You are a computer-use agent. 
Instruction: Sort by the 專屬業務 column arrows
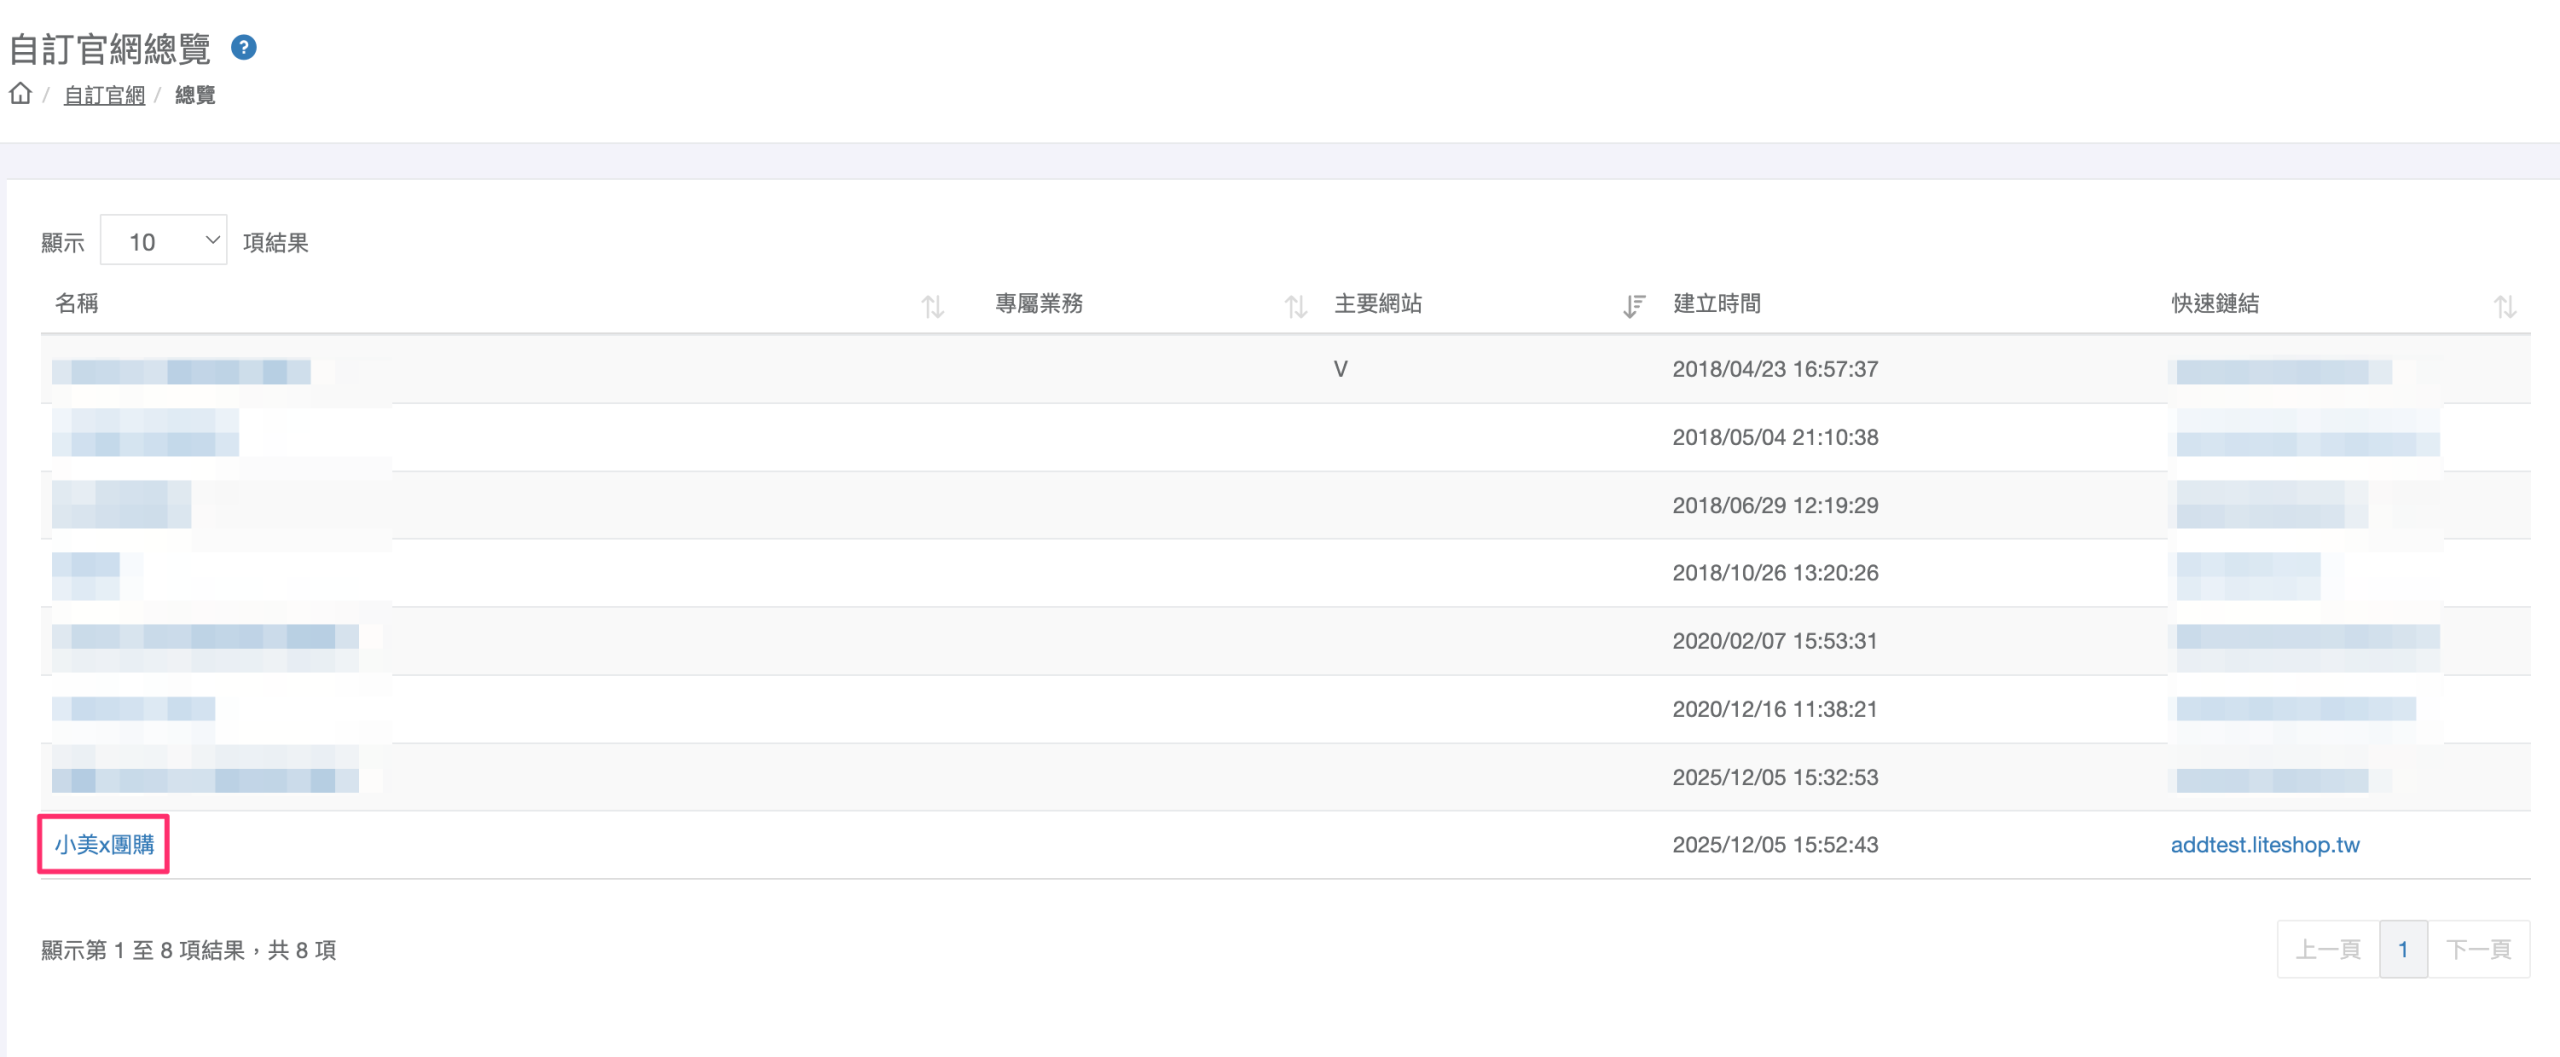(1295, 306)
